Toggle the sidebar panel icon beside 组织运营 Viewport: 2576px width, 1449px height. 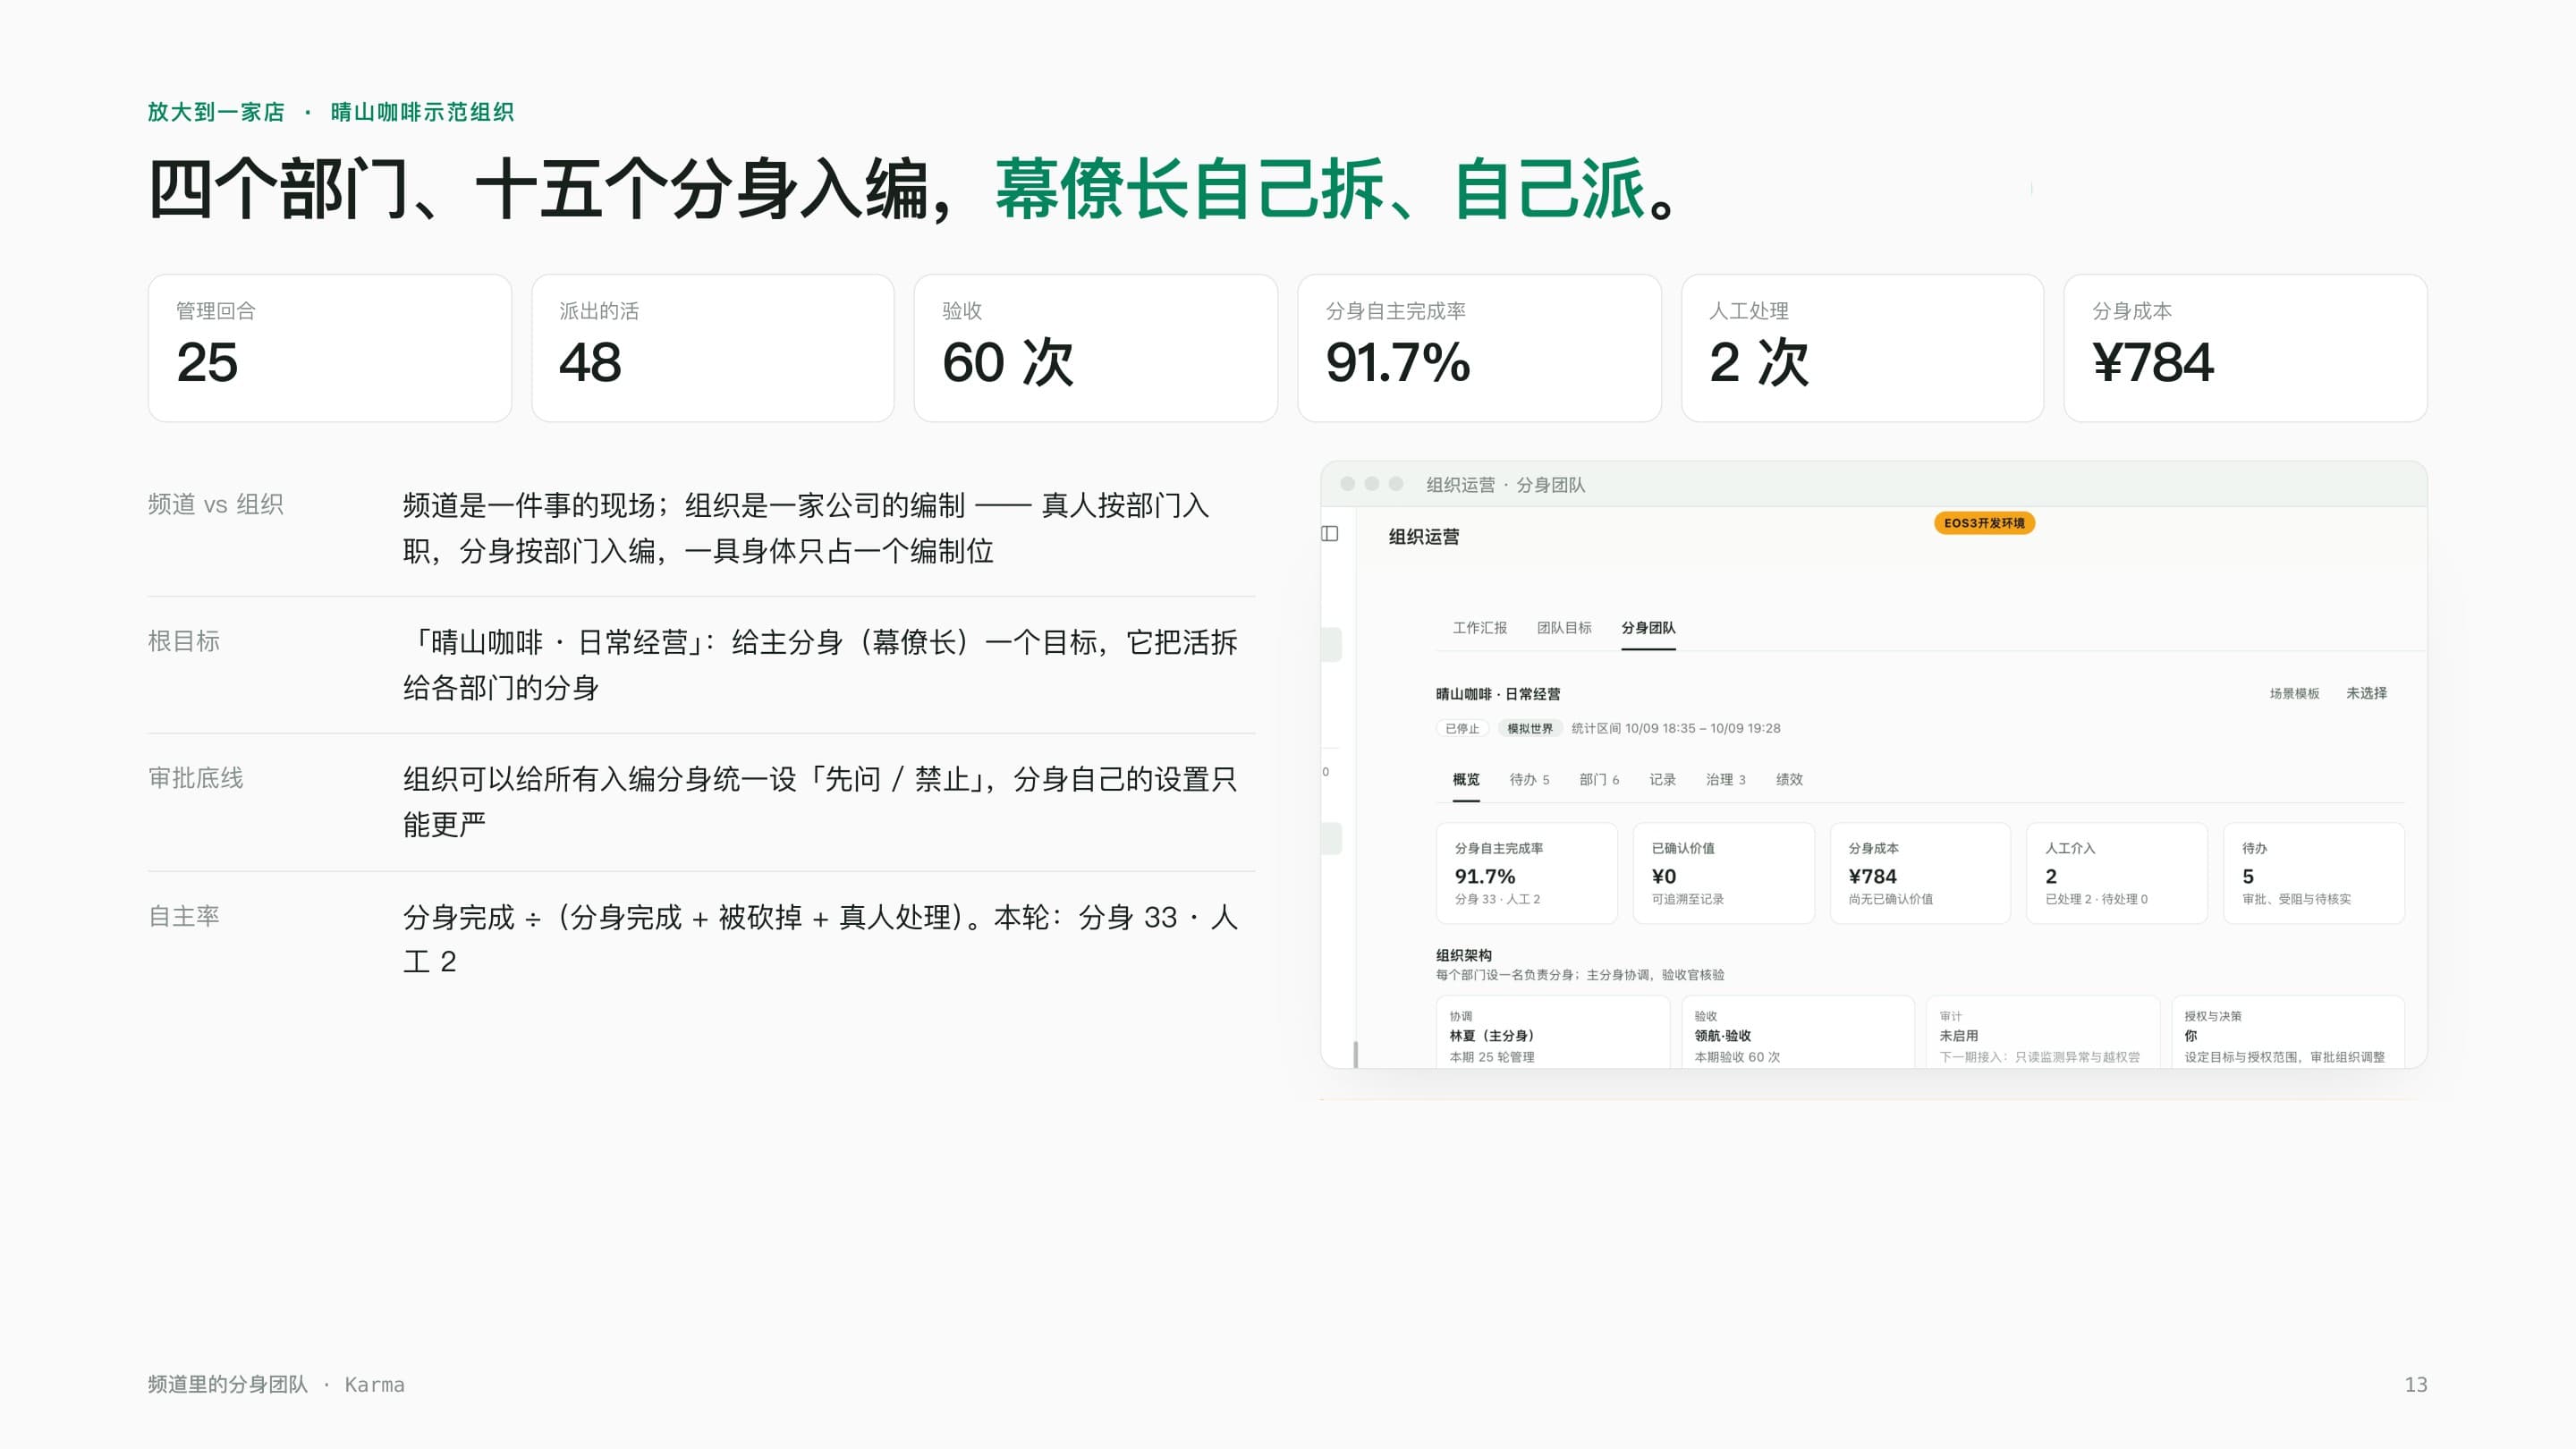[x=1330, y=534]
